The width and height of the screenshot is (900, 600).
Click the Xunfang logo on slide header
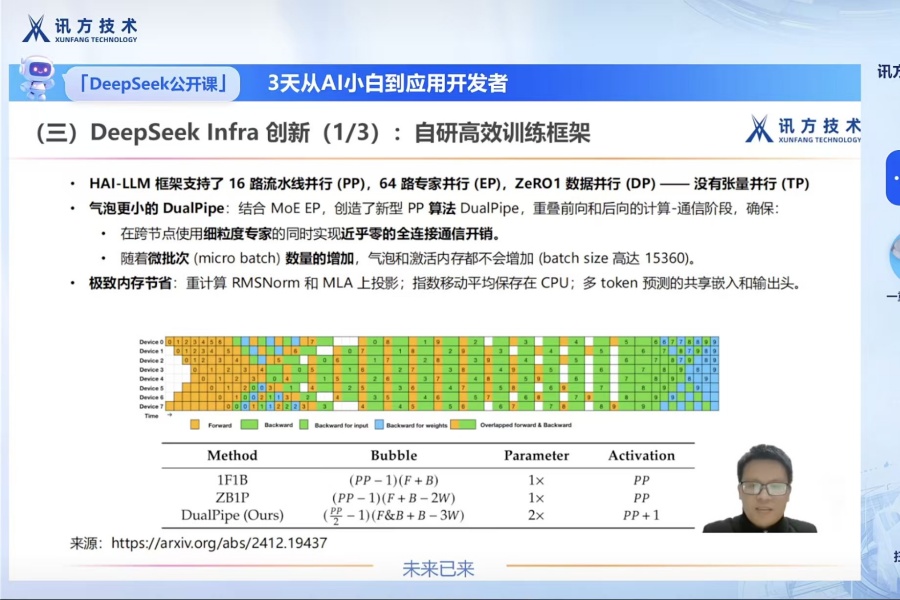(802, 129)
